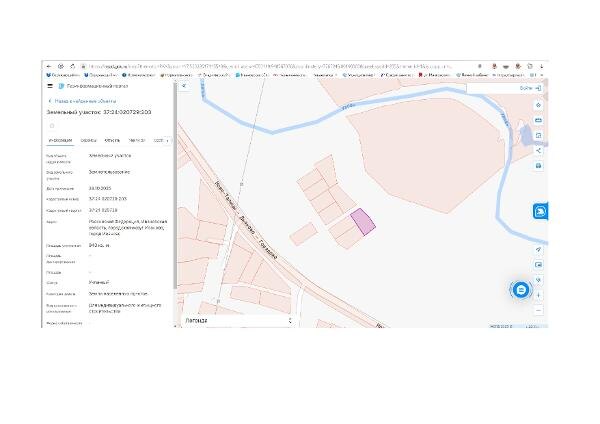Print the map with the printer icon
The width and height of the screenshot is (600, 424).
(x=538, y=166)
